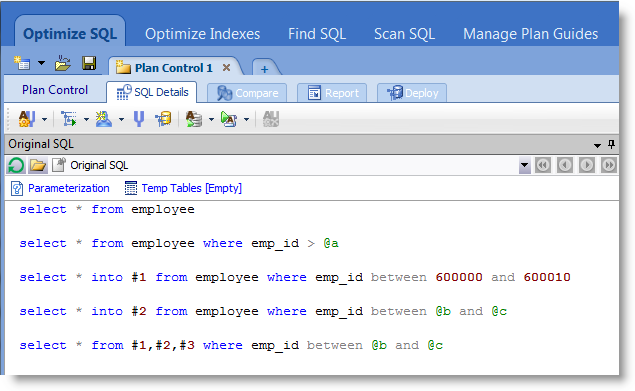This screenshot has width=635, height=391.
Task: Click the Save floppy disk icon
Action: tap(89, 64)
